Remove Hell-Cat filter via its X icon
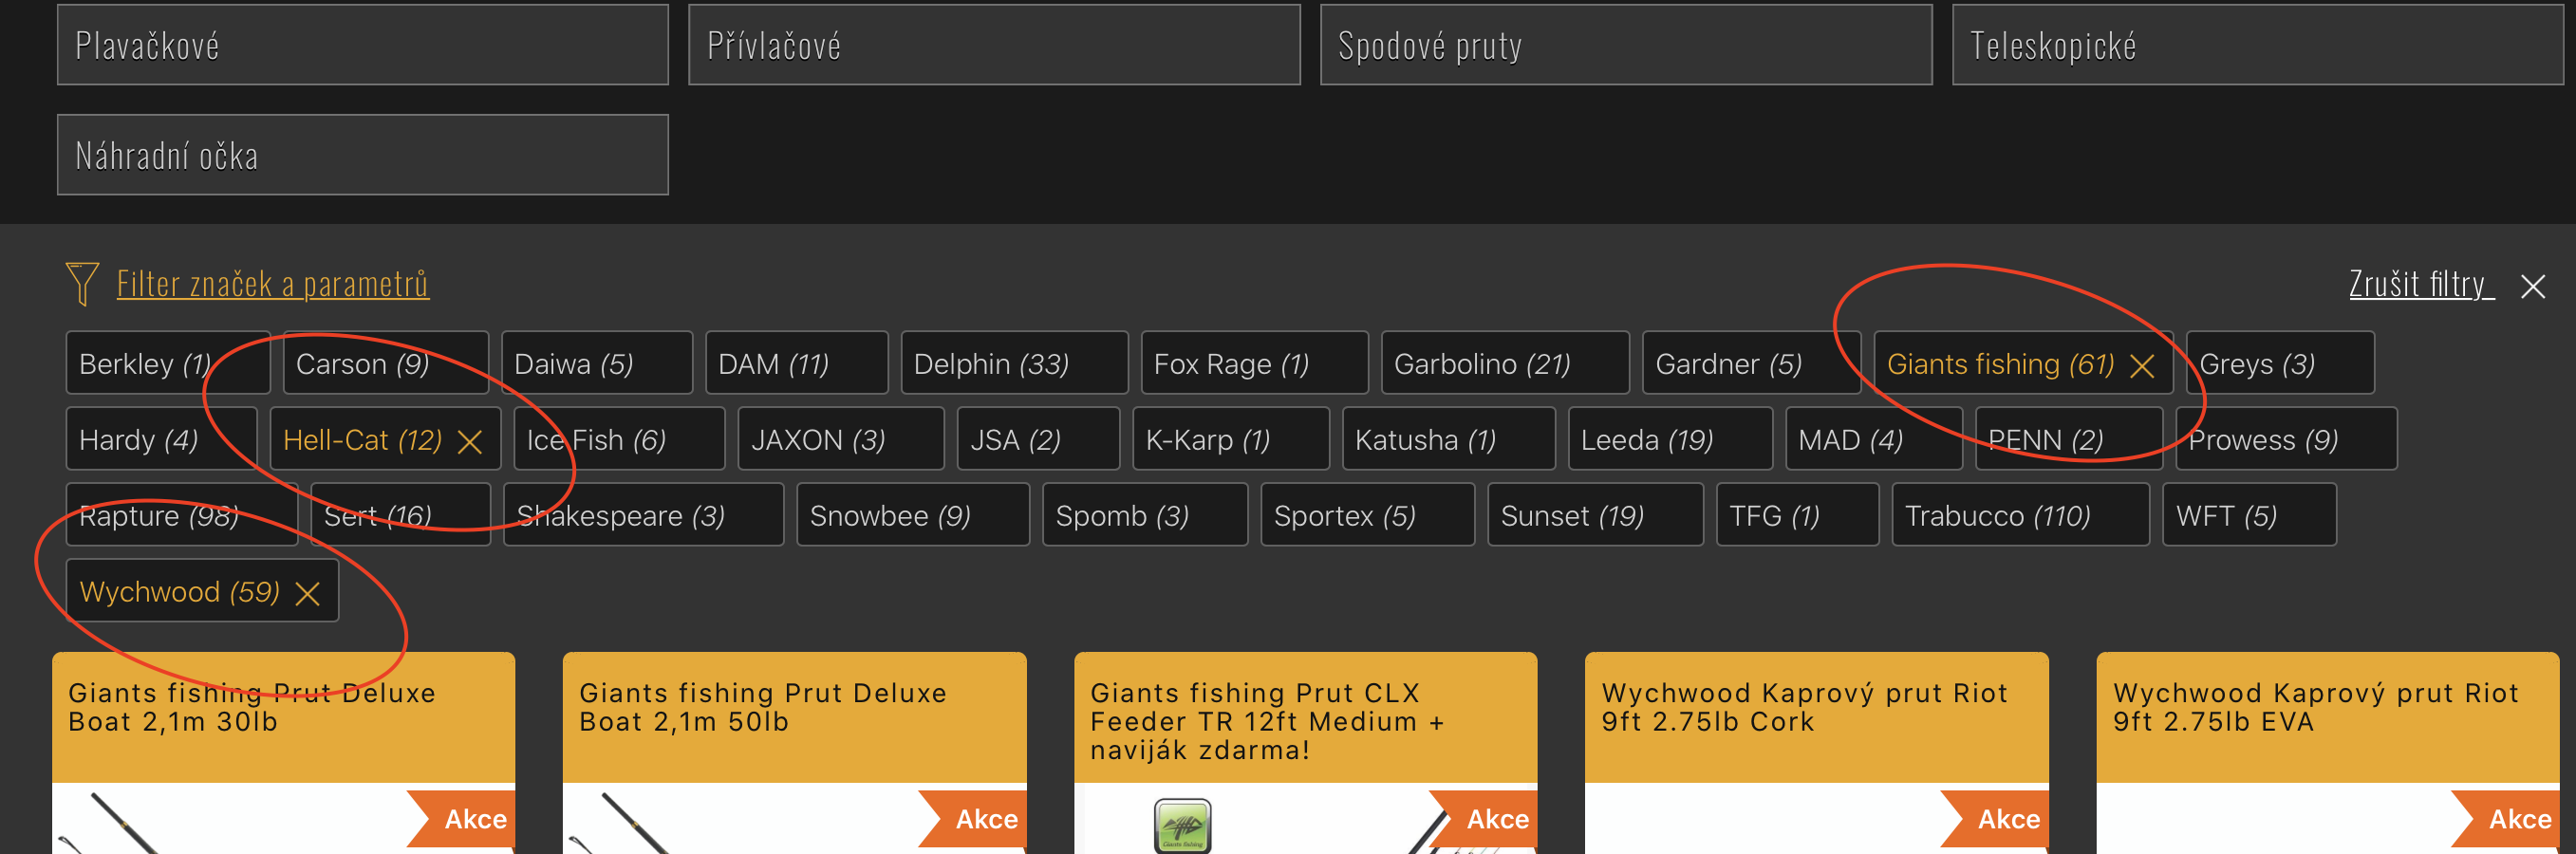The image size is (2576, 854). [x=469, y=442]
